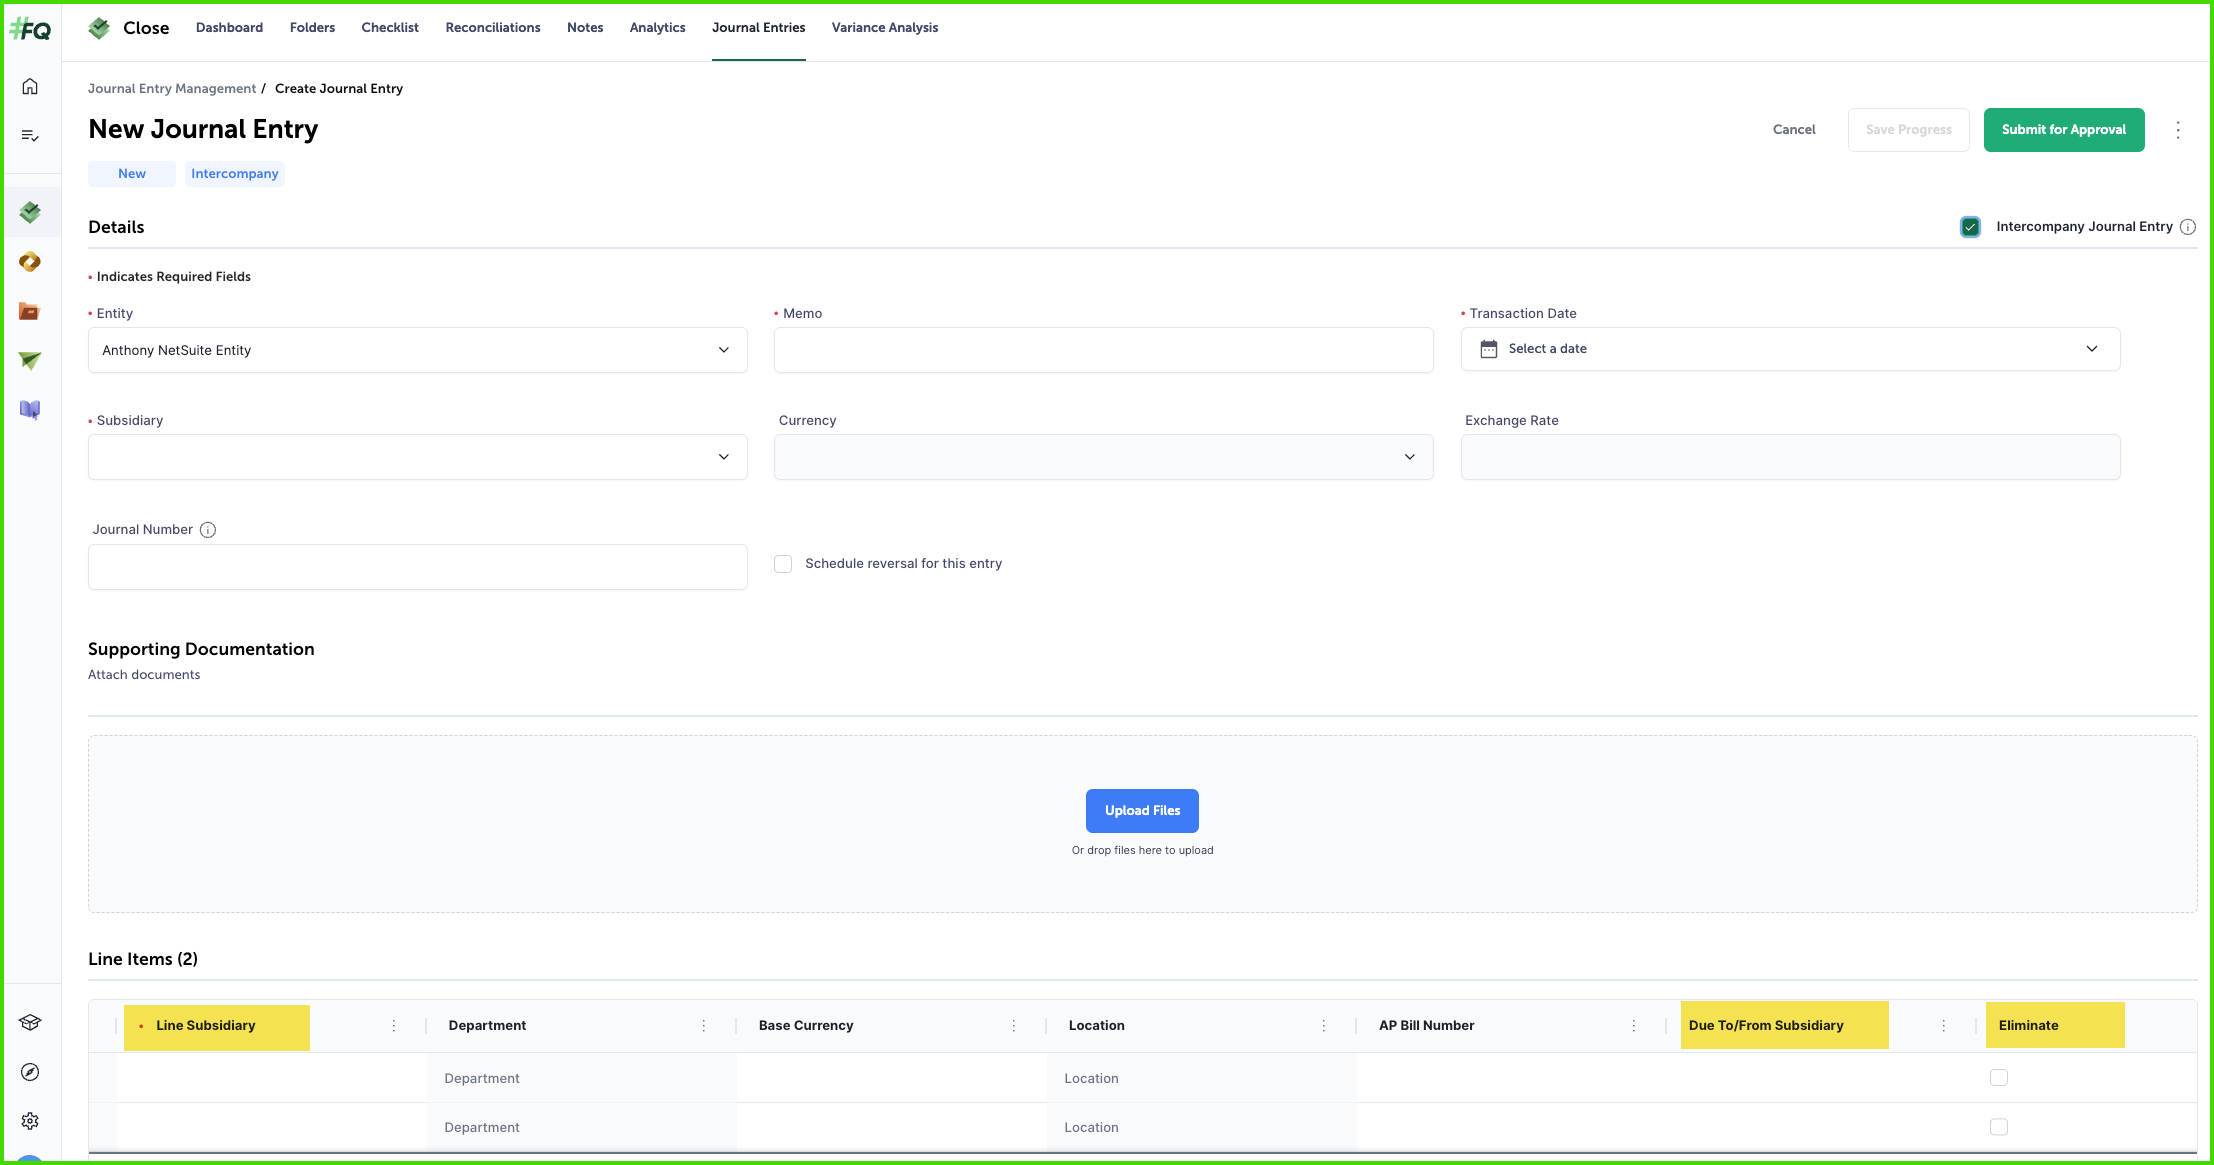Click the home icon in sidebar
This screenshot has height=1165, width=2214.
tap(30, 87)
